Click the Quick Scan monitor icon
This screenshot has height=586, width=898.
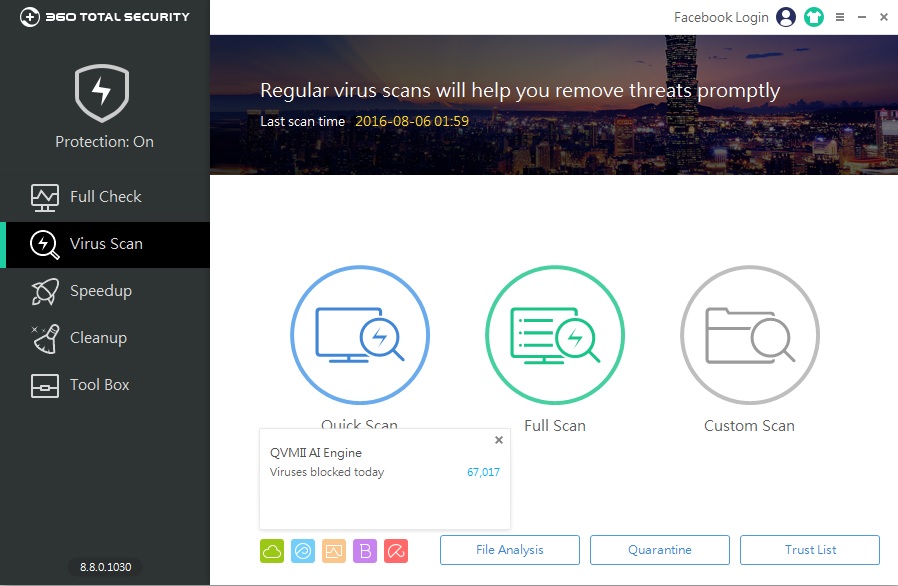click(359, 334)
